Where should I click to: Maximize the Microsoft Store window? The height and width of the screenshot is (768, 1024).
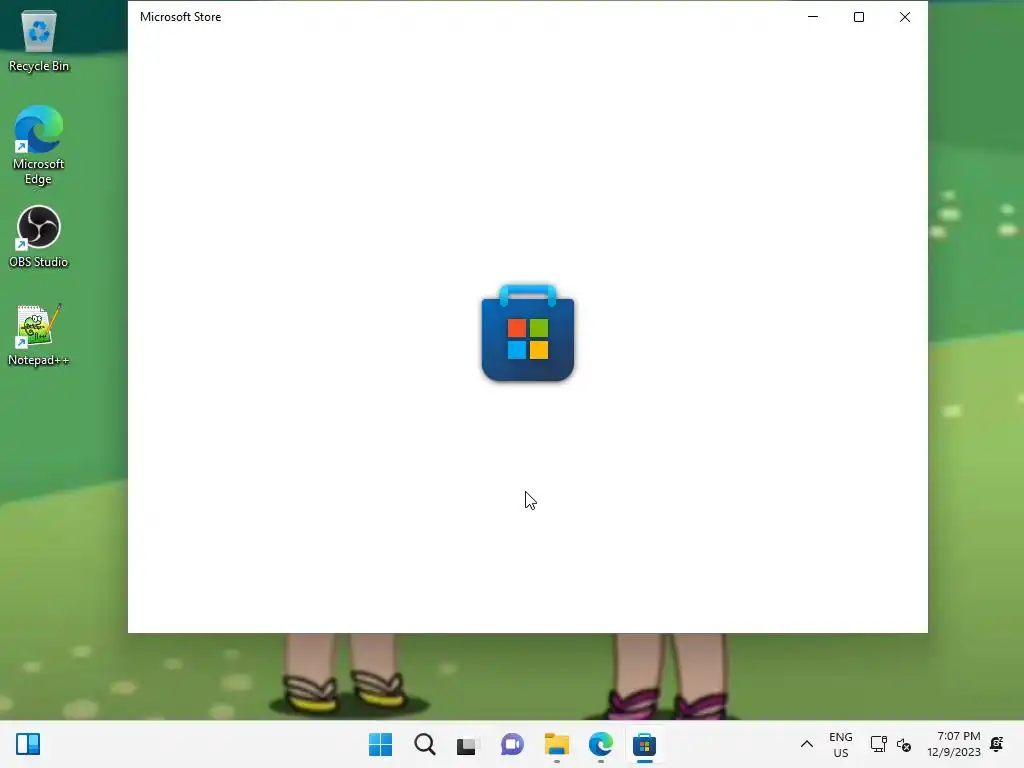tap(859, 17)
